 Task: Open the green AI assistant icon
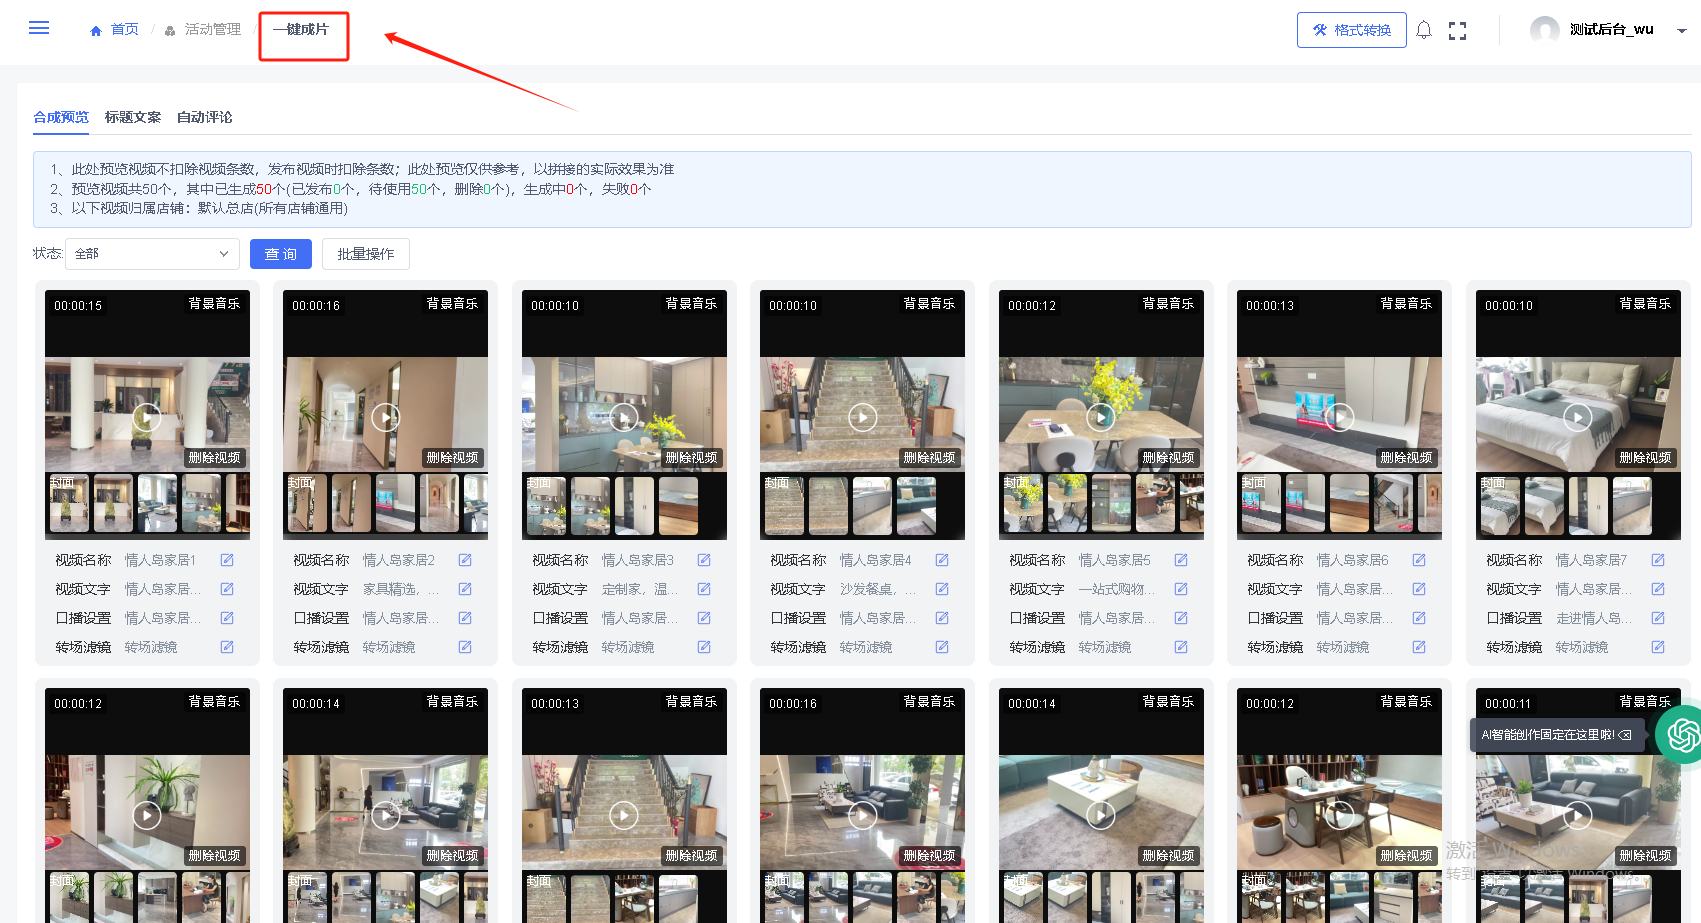pyautogui.click(x=1682, y=735)
